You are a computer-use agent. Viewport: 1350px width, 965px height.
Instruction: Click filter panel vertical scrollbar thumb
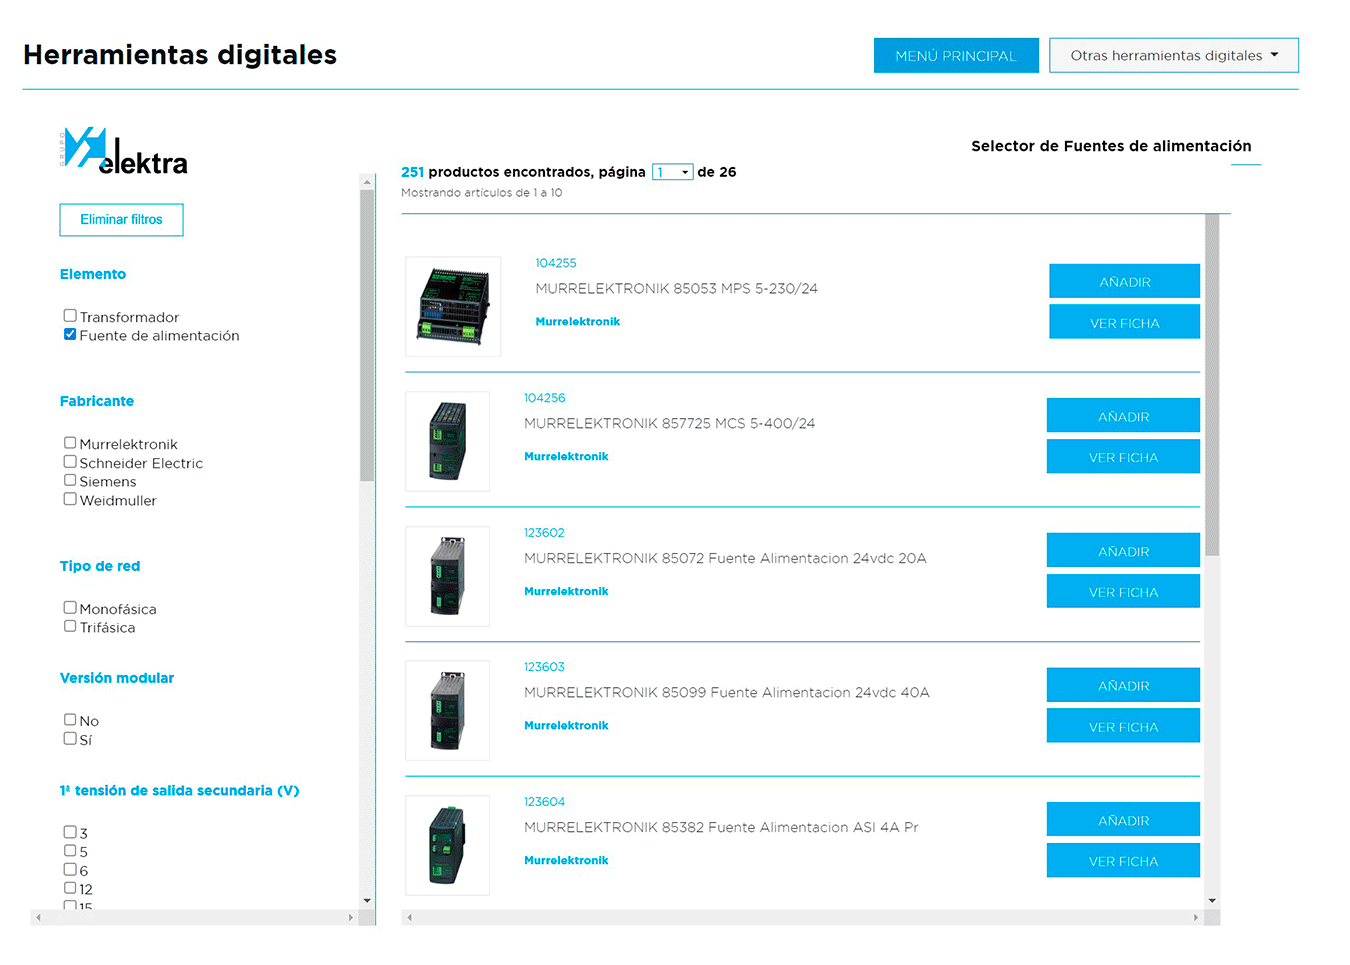pos(367,335)
